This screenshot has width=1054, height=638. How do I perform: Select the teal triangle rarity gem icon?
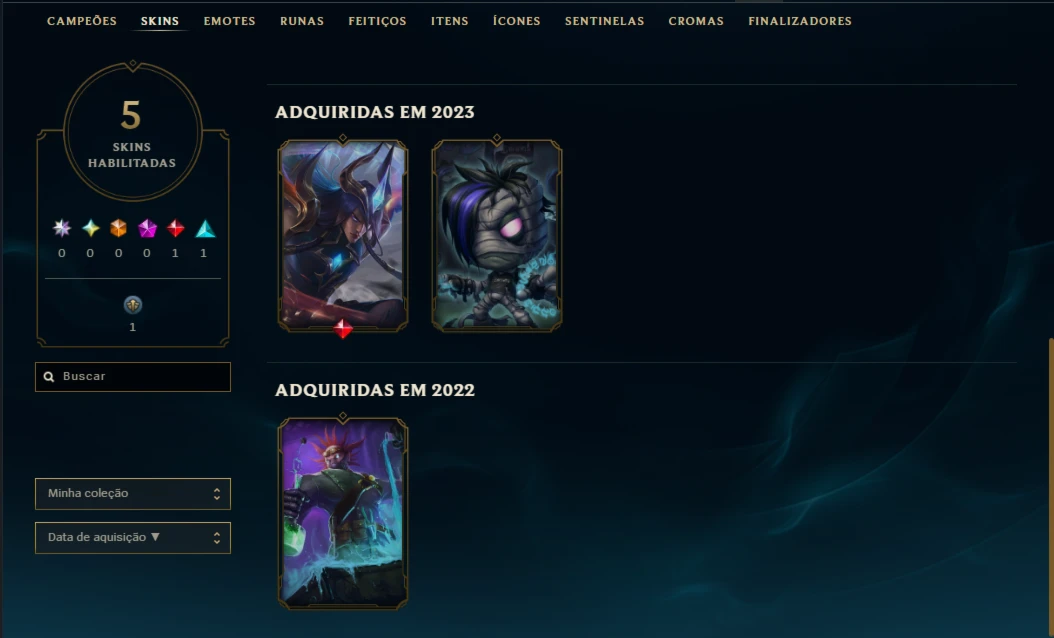(x=205, y=229)
